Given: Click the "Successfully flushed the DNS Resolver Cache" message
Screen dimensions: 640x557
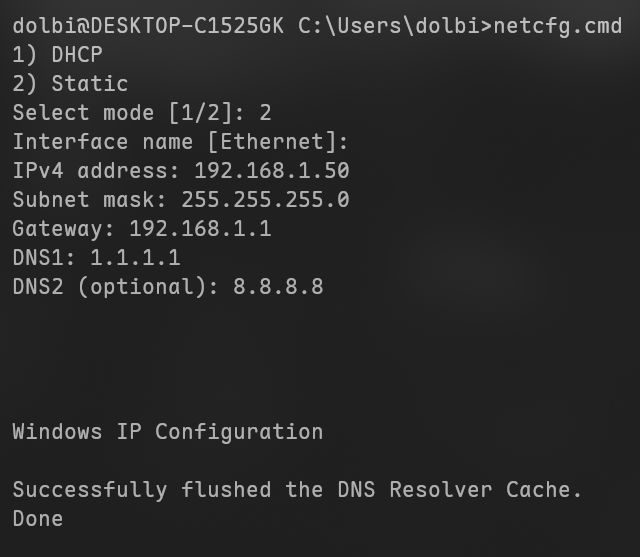Looking at the screenshot, I should (297, 490).
